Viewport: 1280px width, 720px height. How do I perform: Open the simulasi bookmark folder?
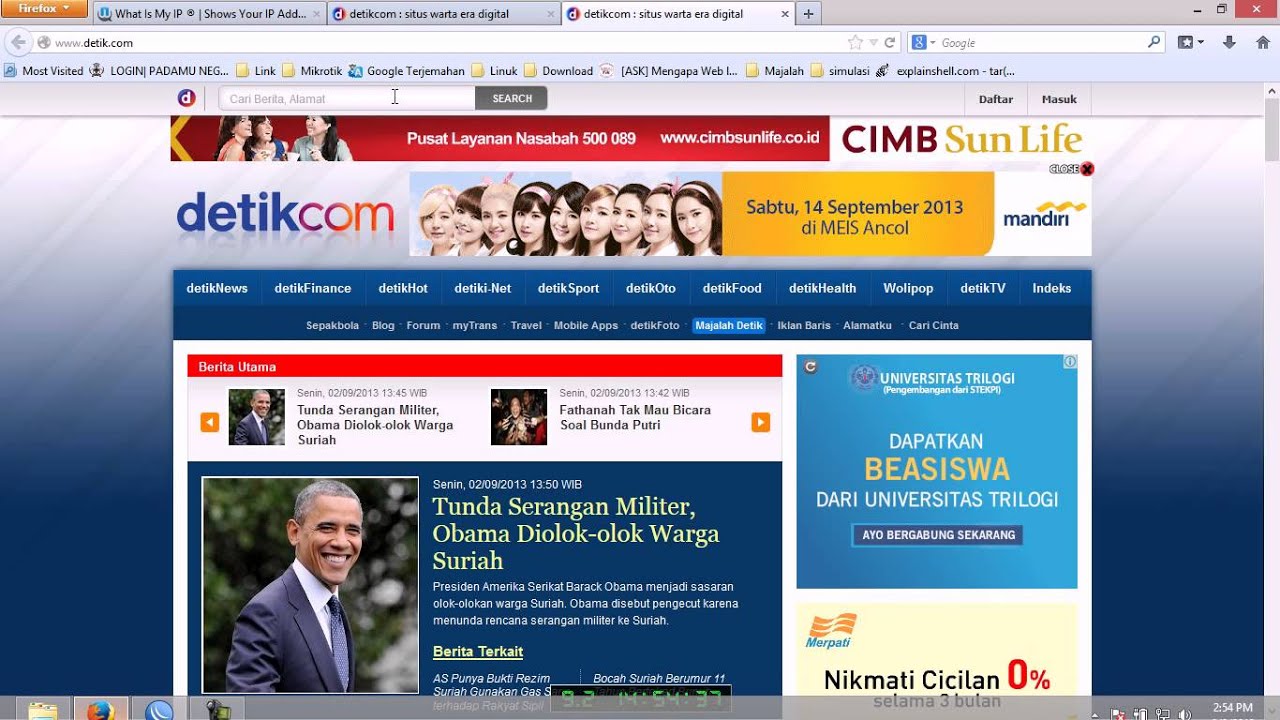pyautogui.click(x=840, y=71)
